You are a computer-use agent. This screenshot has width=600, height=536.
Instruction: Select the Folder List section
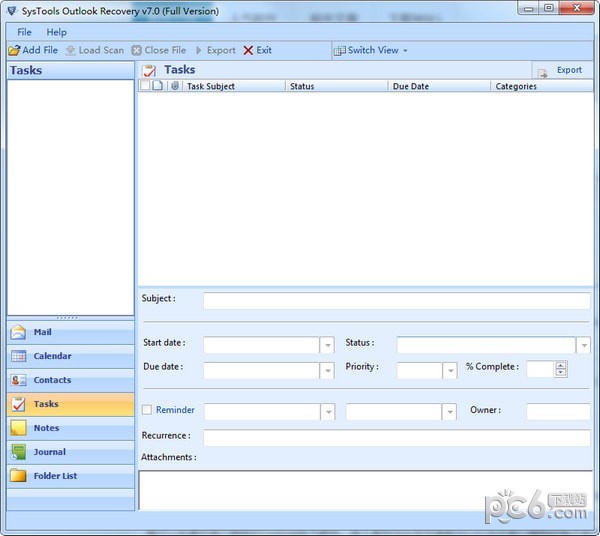[x=70, y=476]
